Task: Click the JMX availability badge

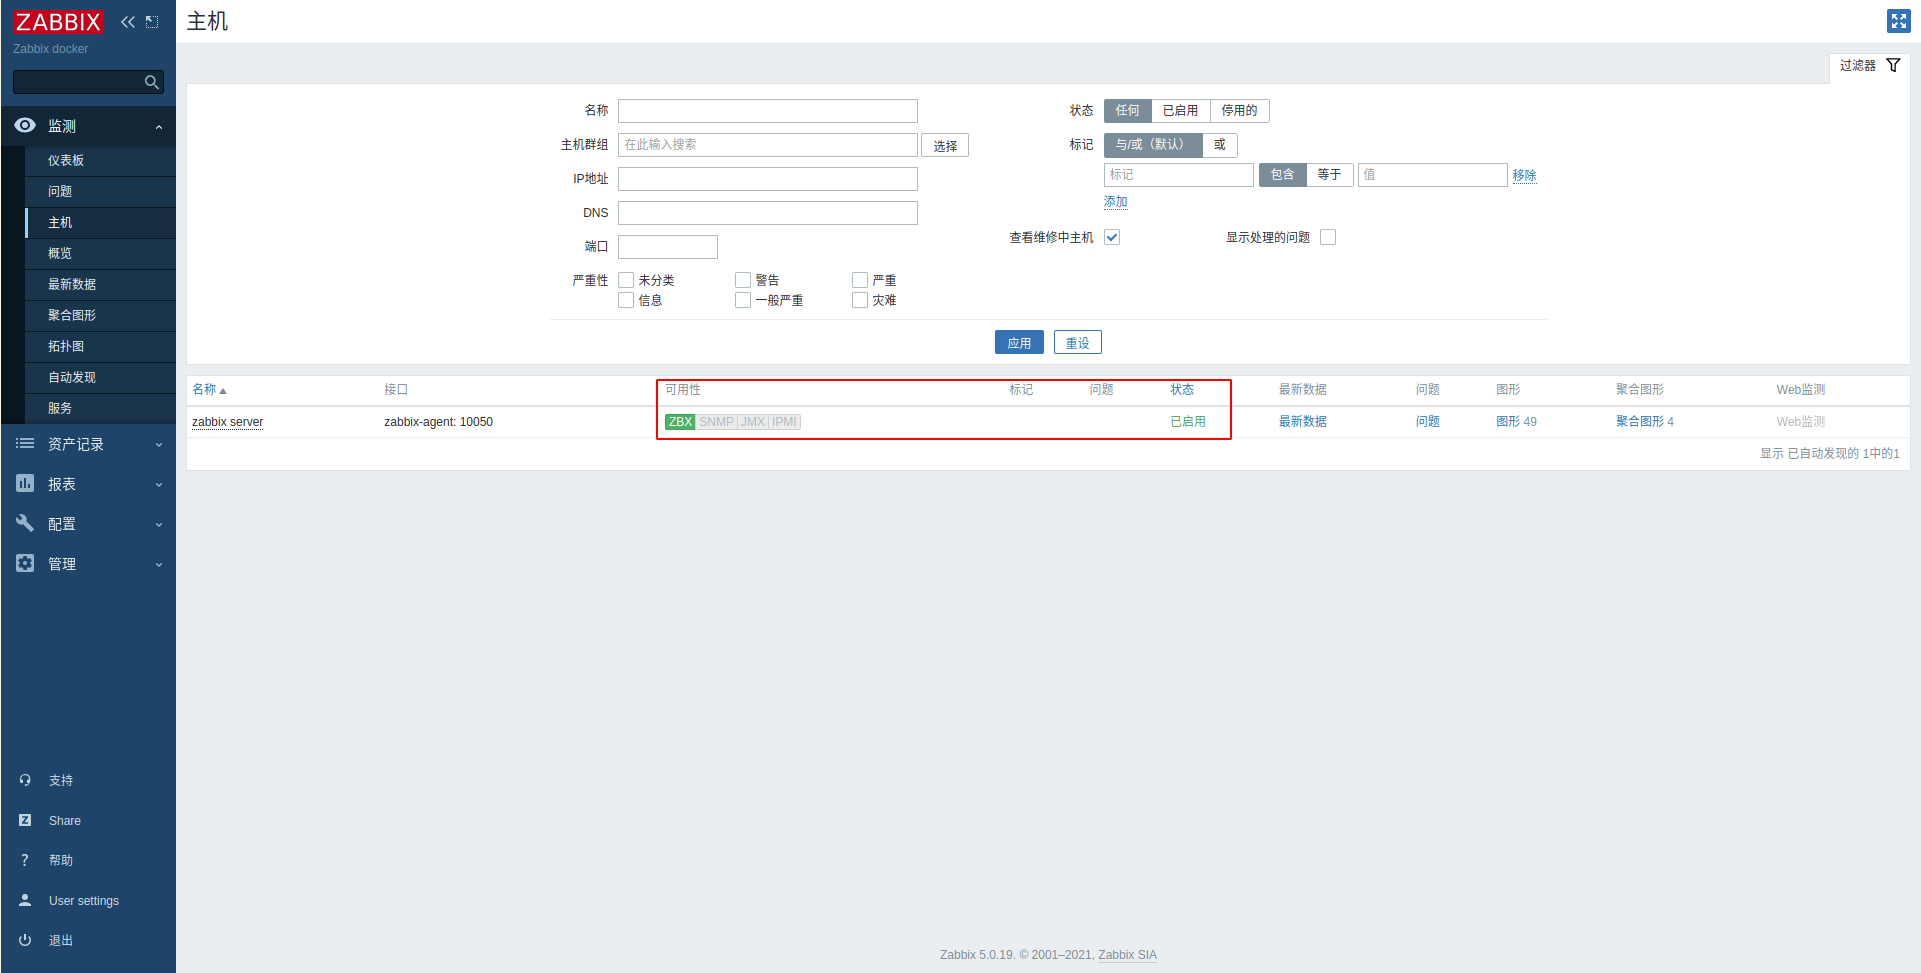Action: (x=753, y=422)
